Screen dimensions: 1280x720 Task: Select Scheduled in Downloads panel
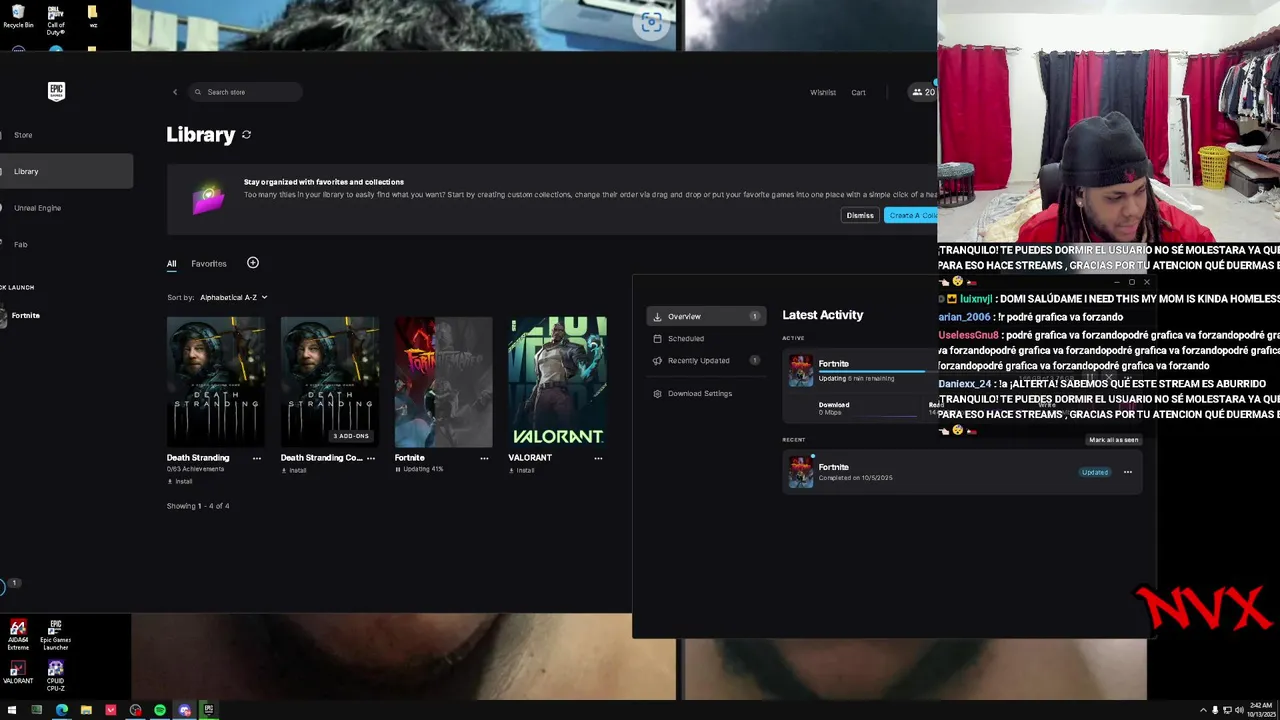point(706,338)
